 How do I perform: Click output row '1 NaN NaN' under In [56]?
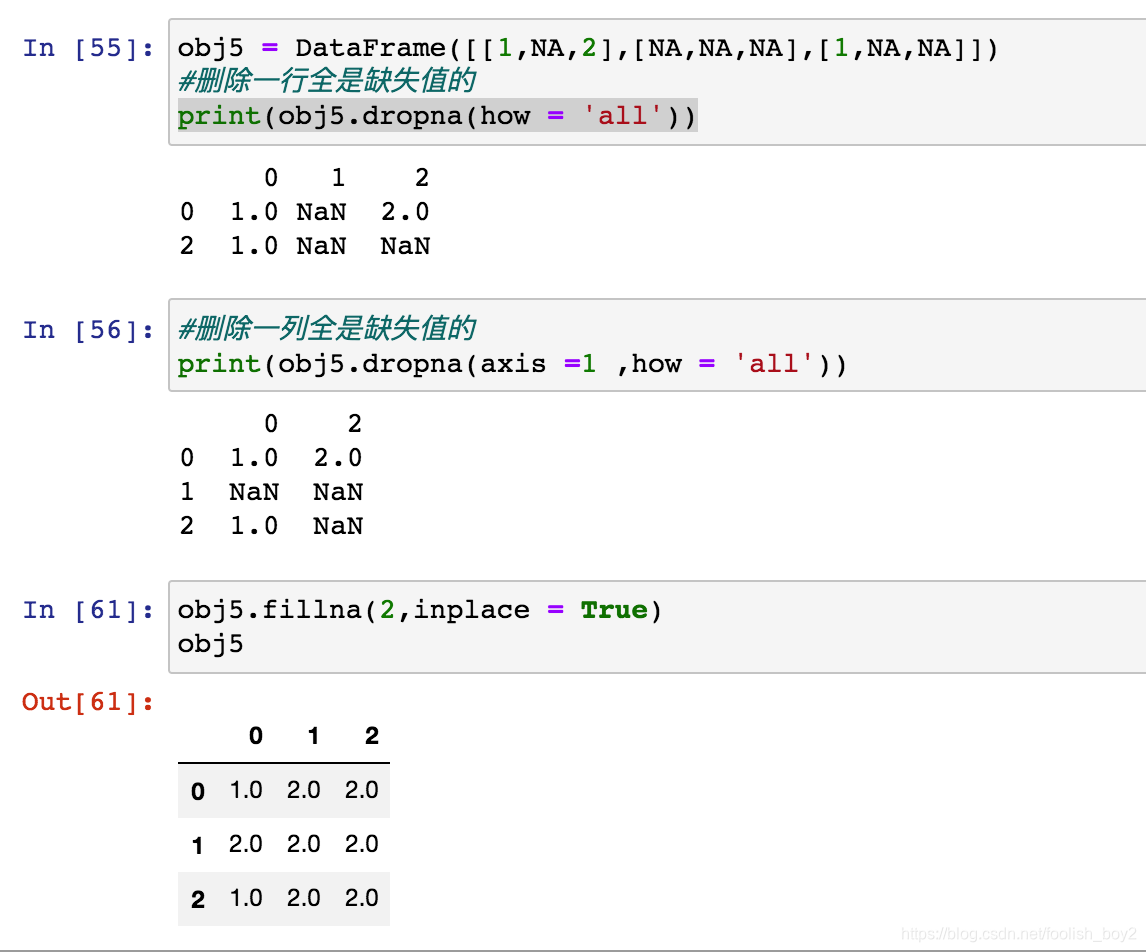pyautogui.click(x=271, y=492)
